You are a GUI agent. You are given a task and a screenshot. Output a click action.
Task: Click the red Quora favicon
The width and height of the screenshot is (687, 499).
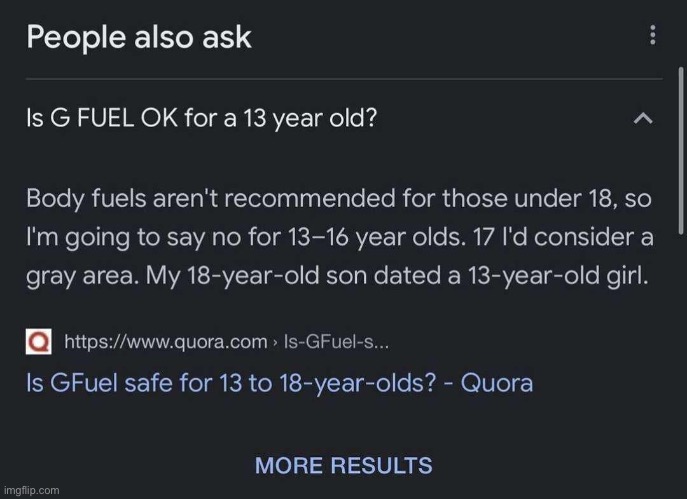coord(39,342)
